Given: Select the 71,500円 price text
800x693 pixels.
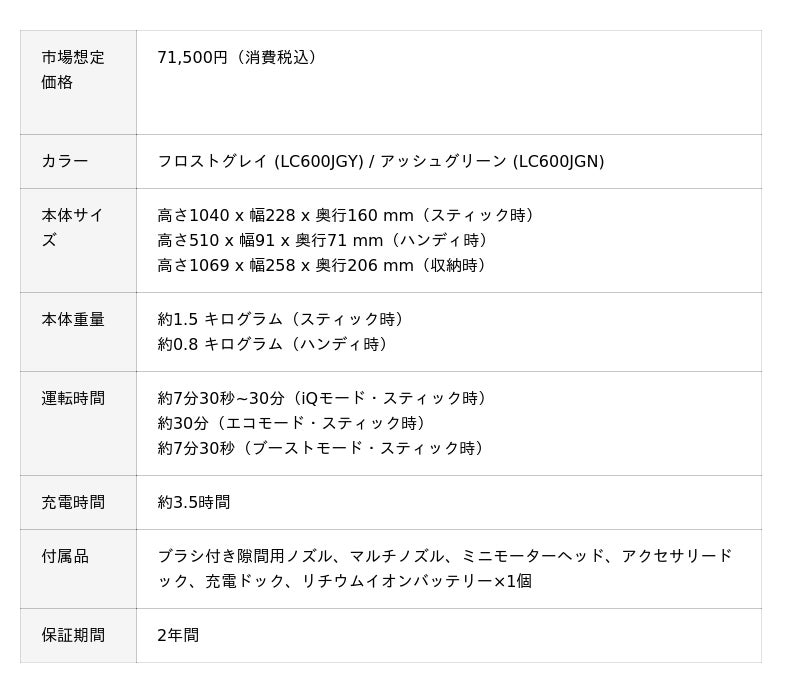Looking at the screenshot, I should pos(192,58).
